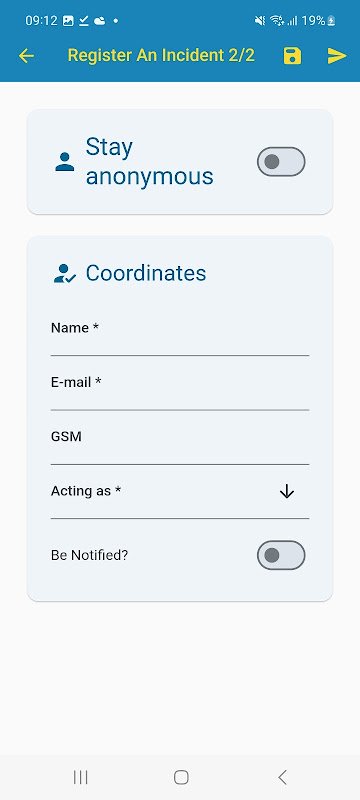This screenshot has width=360, height=800.
Task: Send the incident with the paper plane icon
Action: tap(337, 56)
